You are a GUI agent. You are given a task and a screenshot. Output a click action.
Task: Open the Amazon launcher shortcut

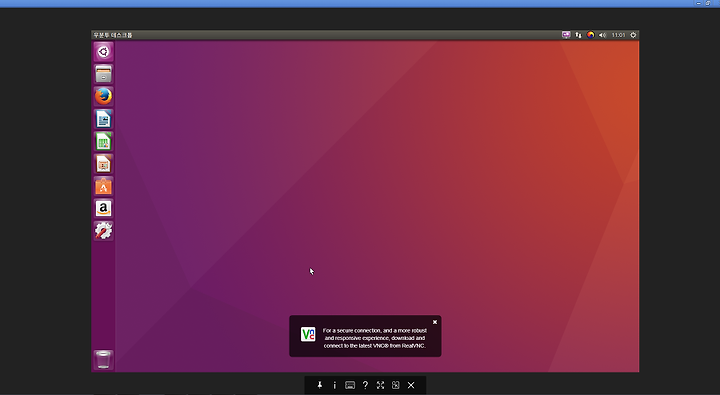(103, 209)
